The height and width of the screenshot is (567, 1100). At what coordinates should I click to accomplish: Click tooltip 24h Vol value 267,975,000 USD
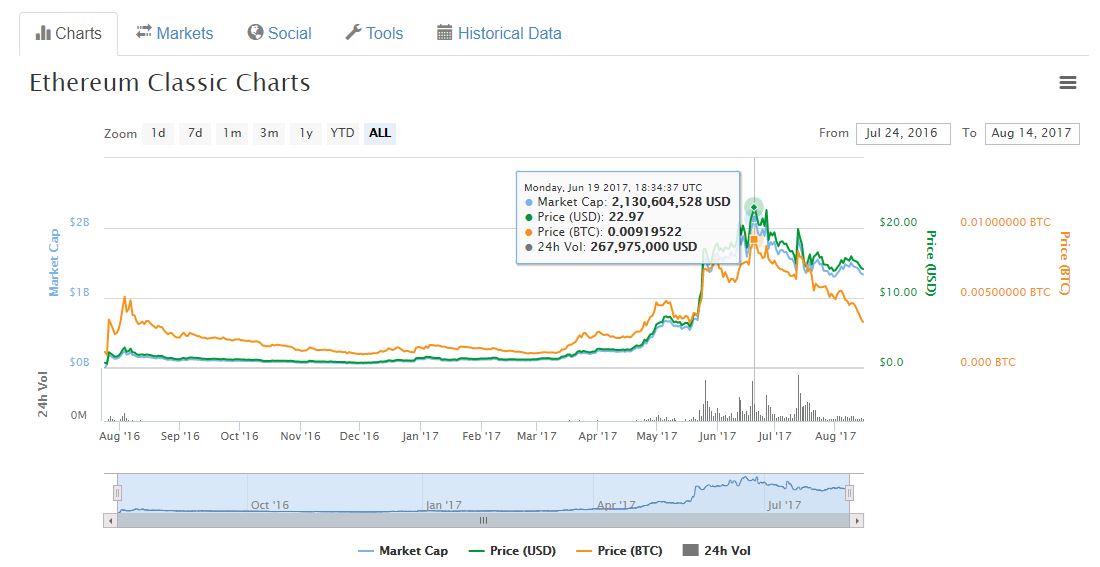[643, 246]
